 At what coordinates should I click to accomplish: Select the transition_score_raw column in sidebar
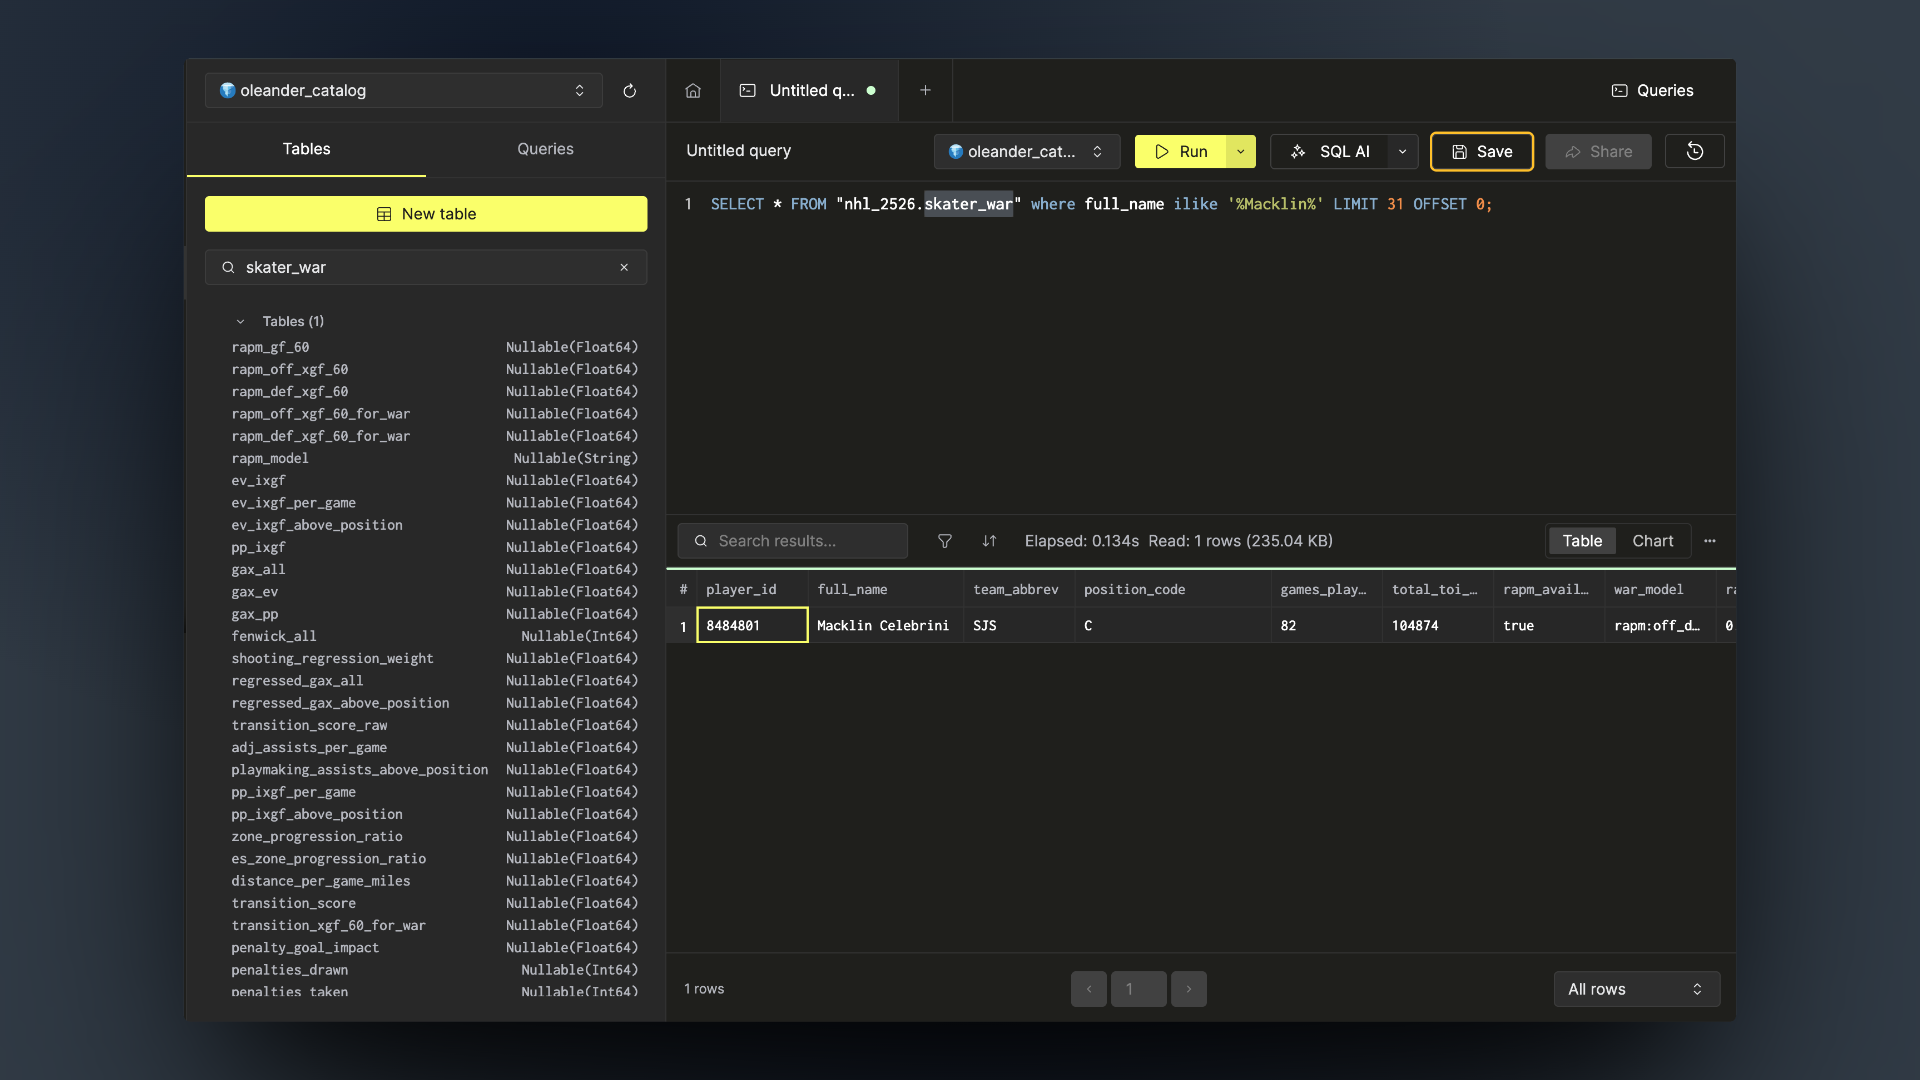pos(434,725)
